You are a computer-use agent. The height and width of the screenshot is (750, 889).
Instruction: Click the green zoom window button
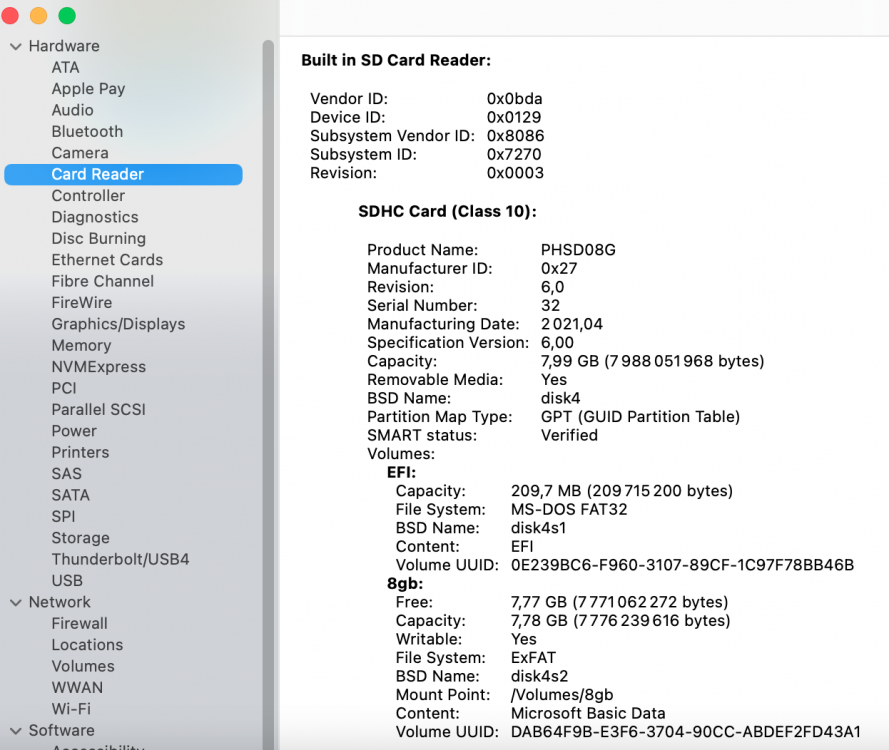pos(67,15)
